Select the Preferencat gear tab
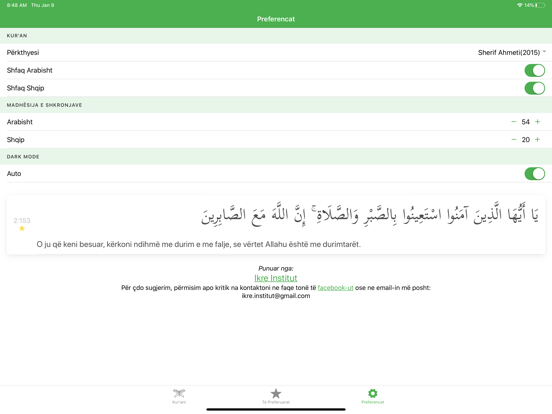This screenshot has height=414, width=552. coord(372,396)
